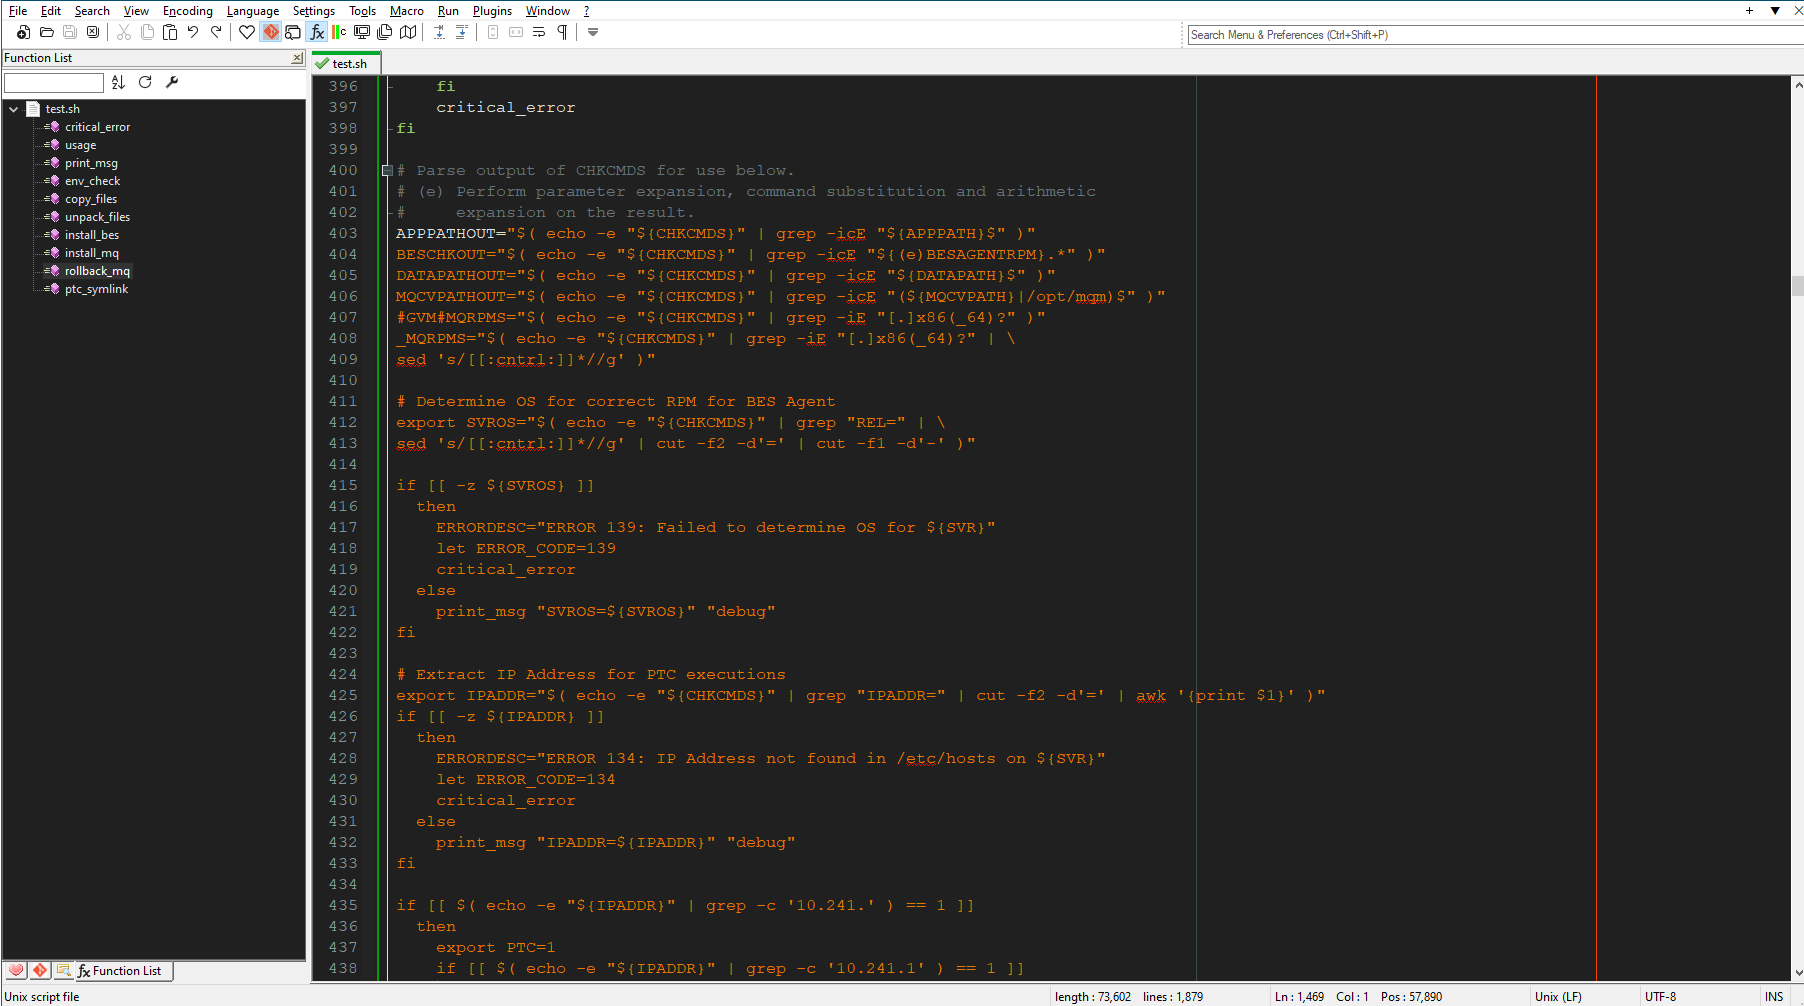Click the function list search field
Image resolution: width=1804 pixels, height=1006 pixels.
tap(54, 83)
